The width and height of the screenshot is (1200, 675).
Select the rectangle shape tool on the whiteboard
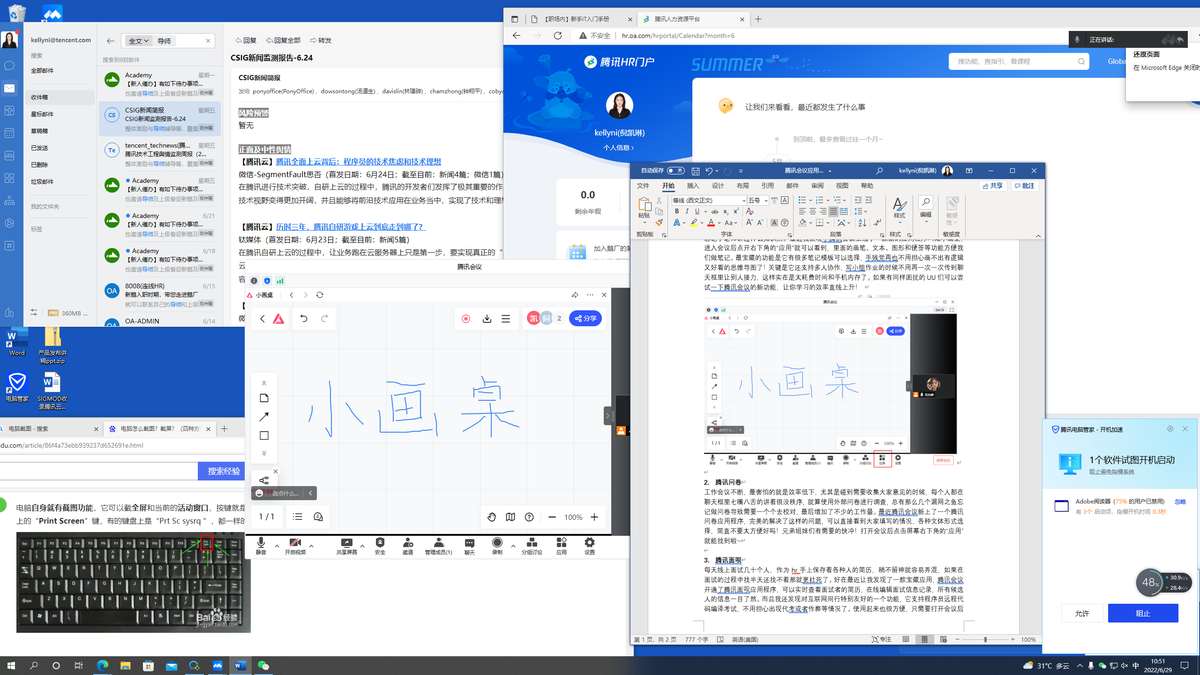(x=264, y=436)
